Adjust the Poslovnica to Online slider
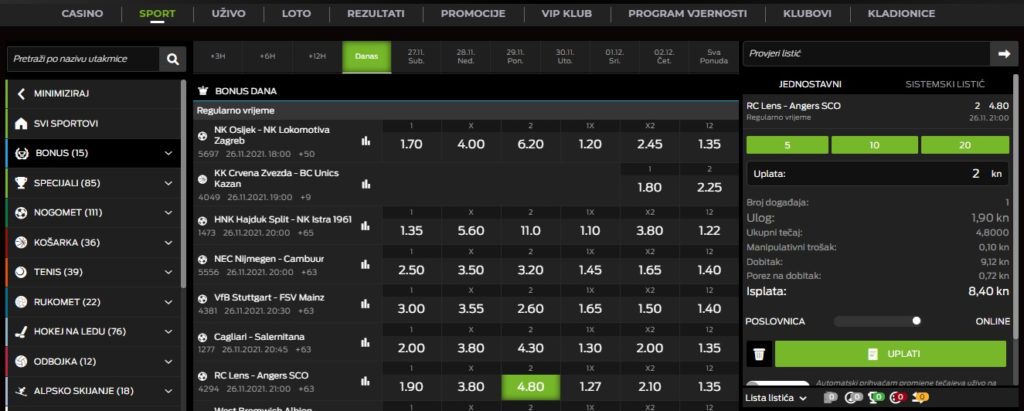The width and height of the screenshot is (1024, 411). tap(915, 321)
